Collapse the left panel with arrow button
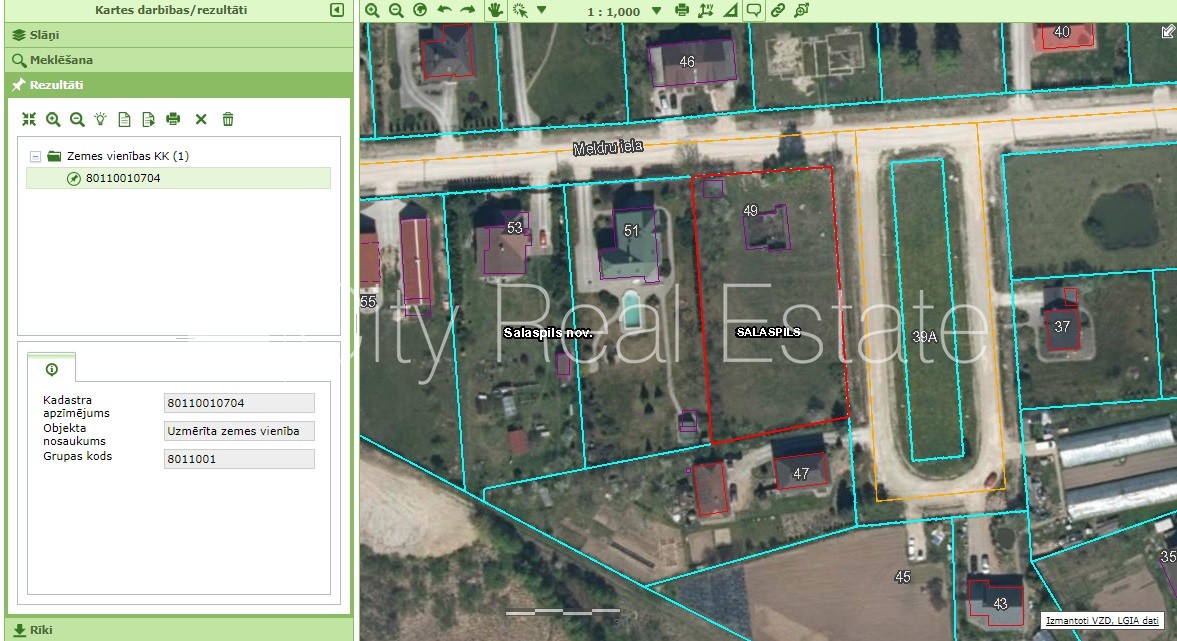This screenshot has height=641, width=1177. pos(337,10)
